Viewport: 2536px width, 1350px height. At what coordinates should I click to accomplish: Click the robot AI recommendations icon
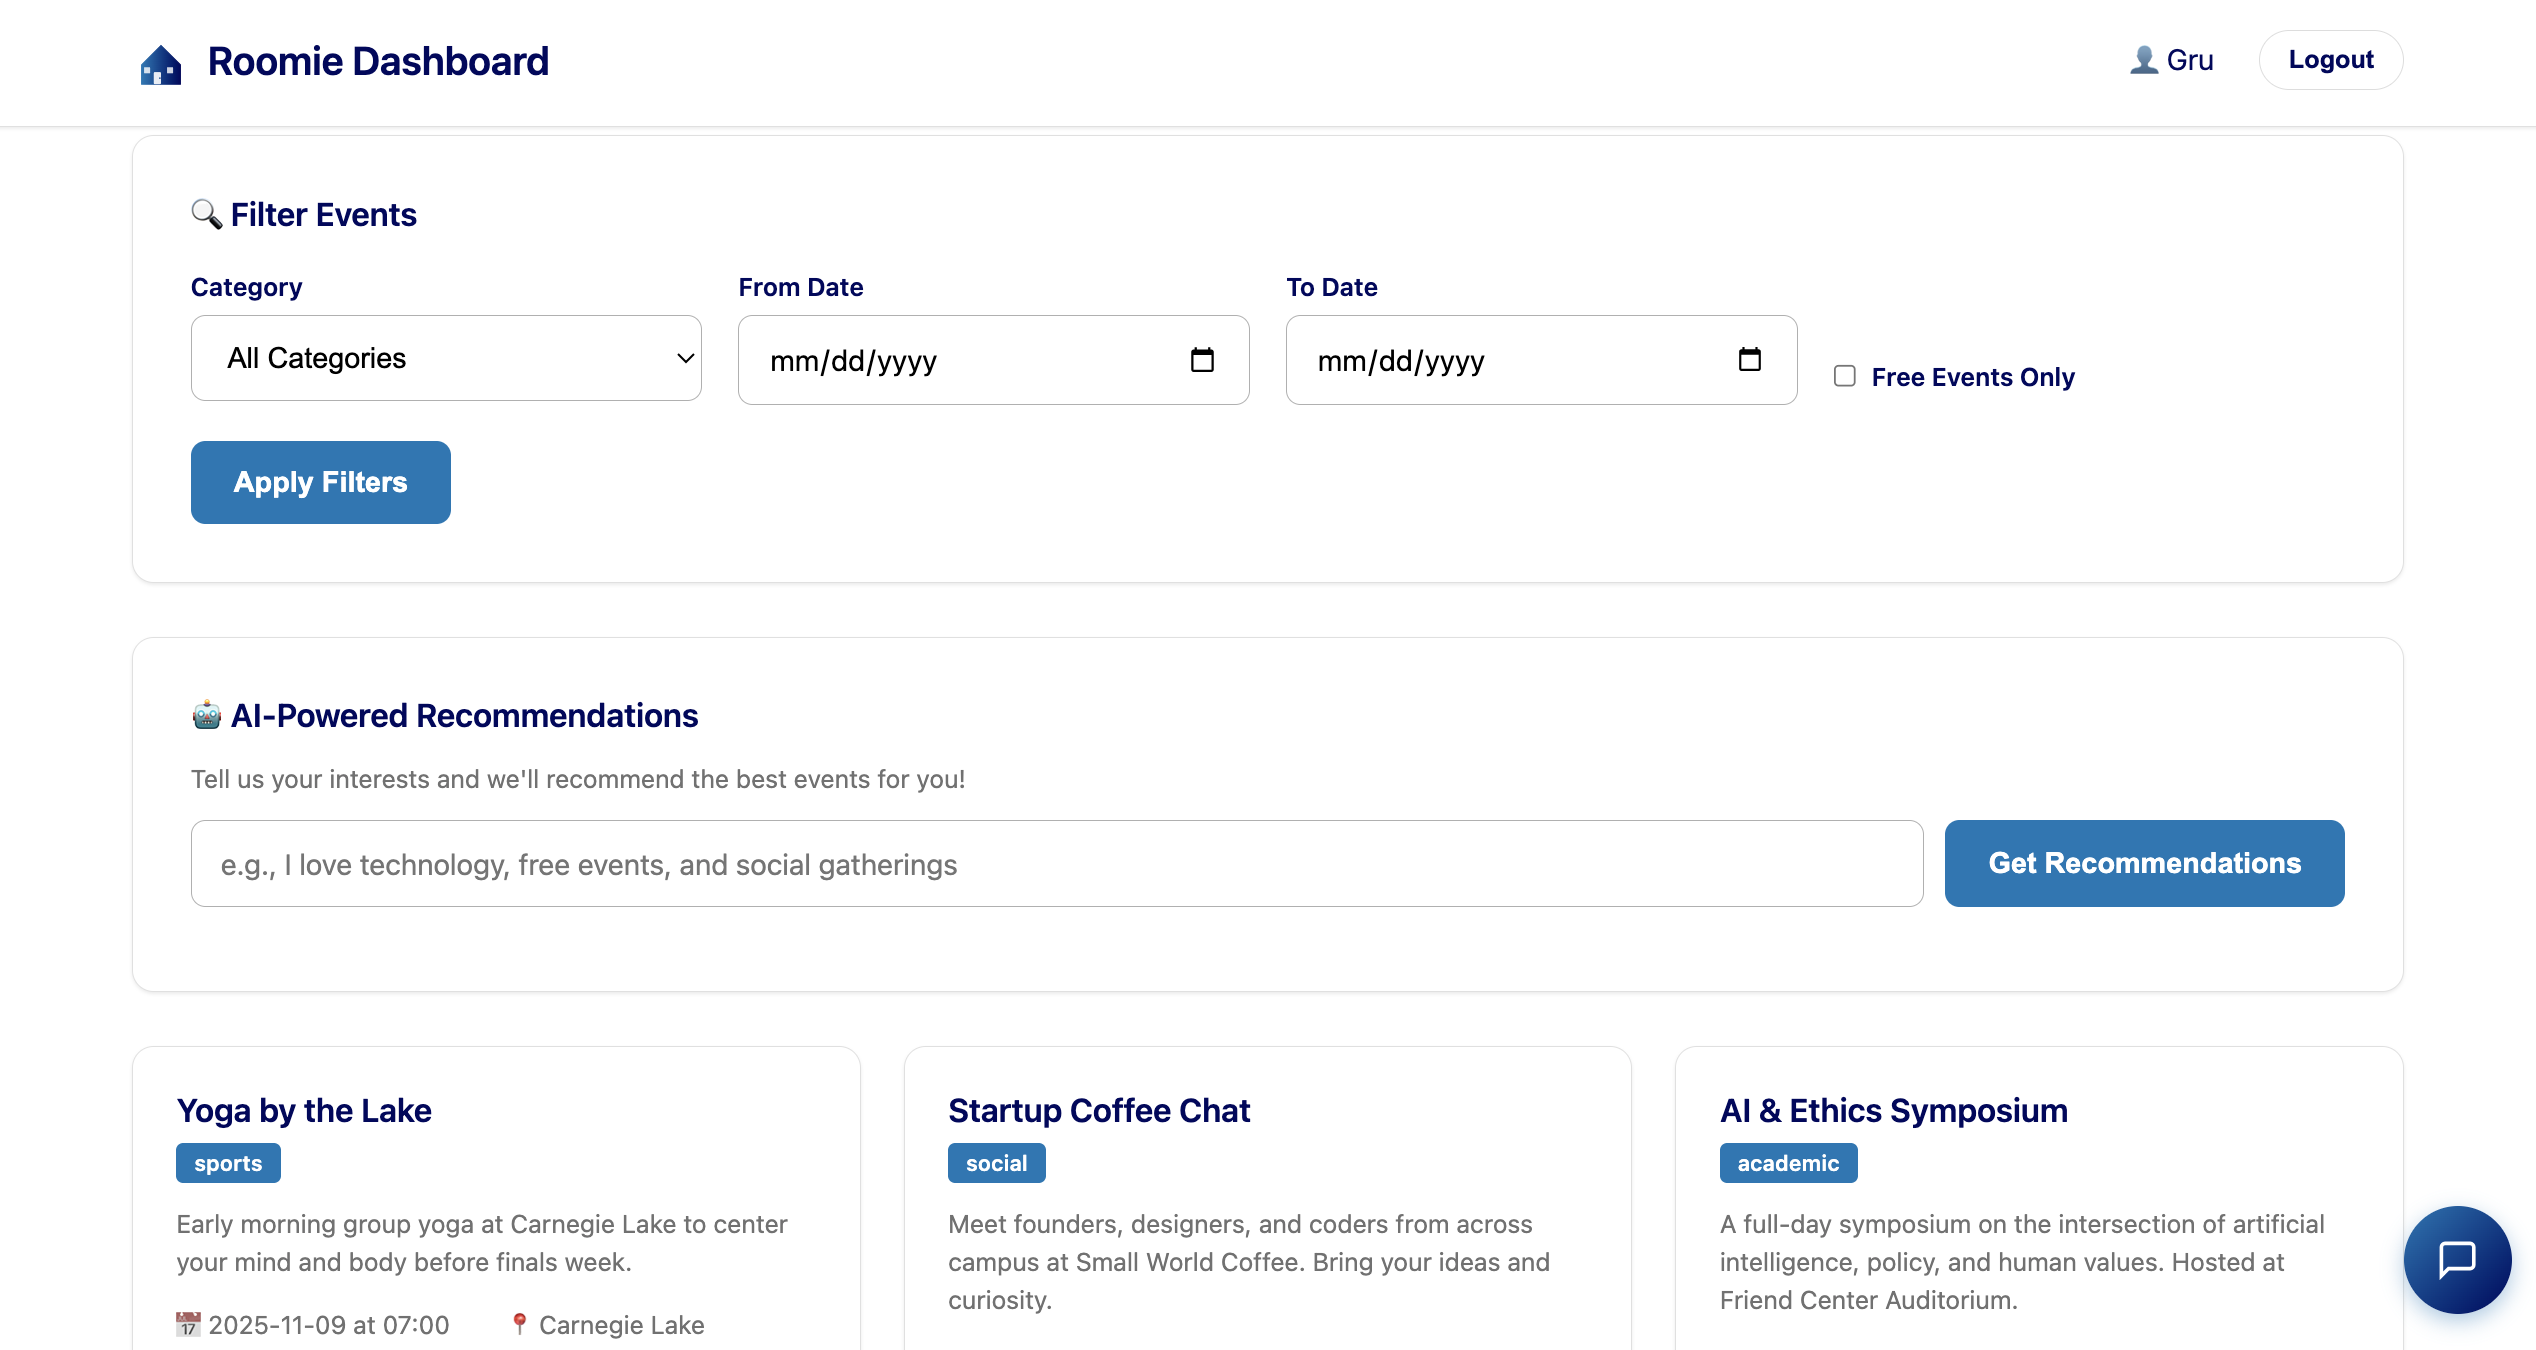point(206,715)
